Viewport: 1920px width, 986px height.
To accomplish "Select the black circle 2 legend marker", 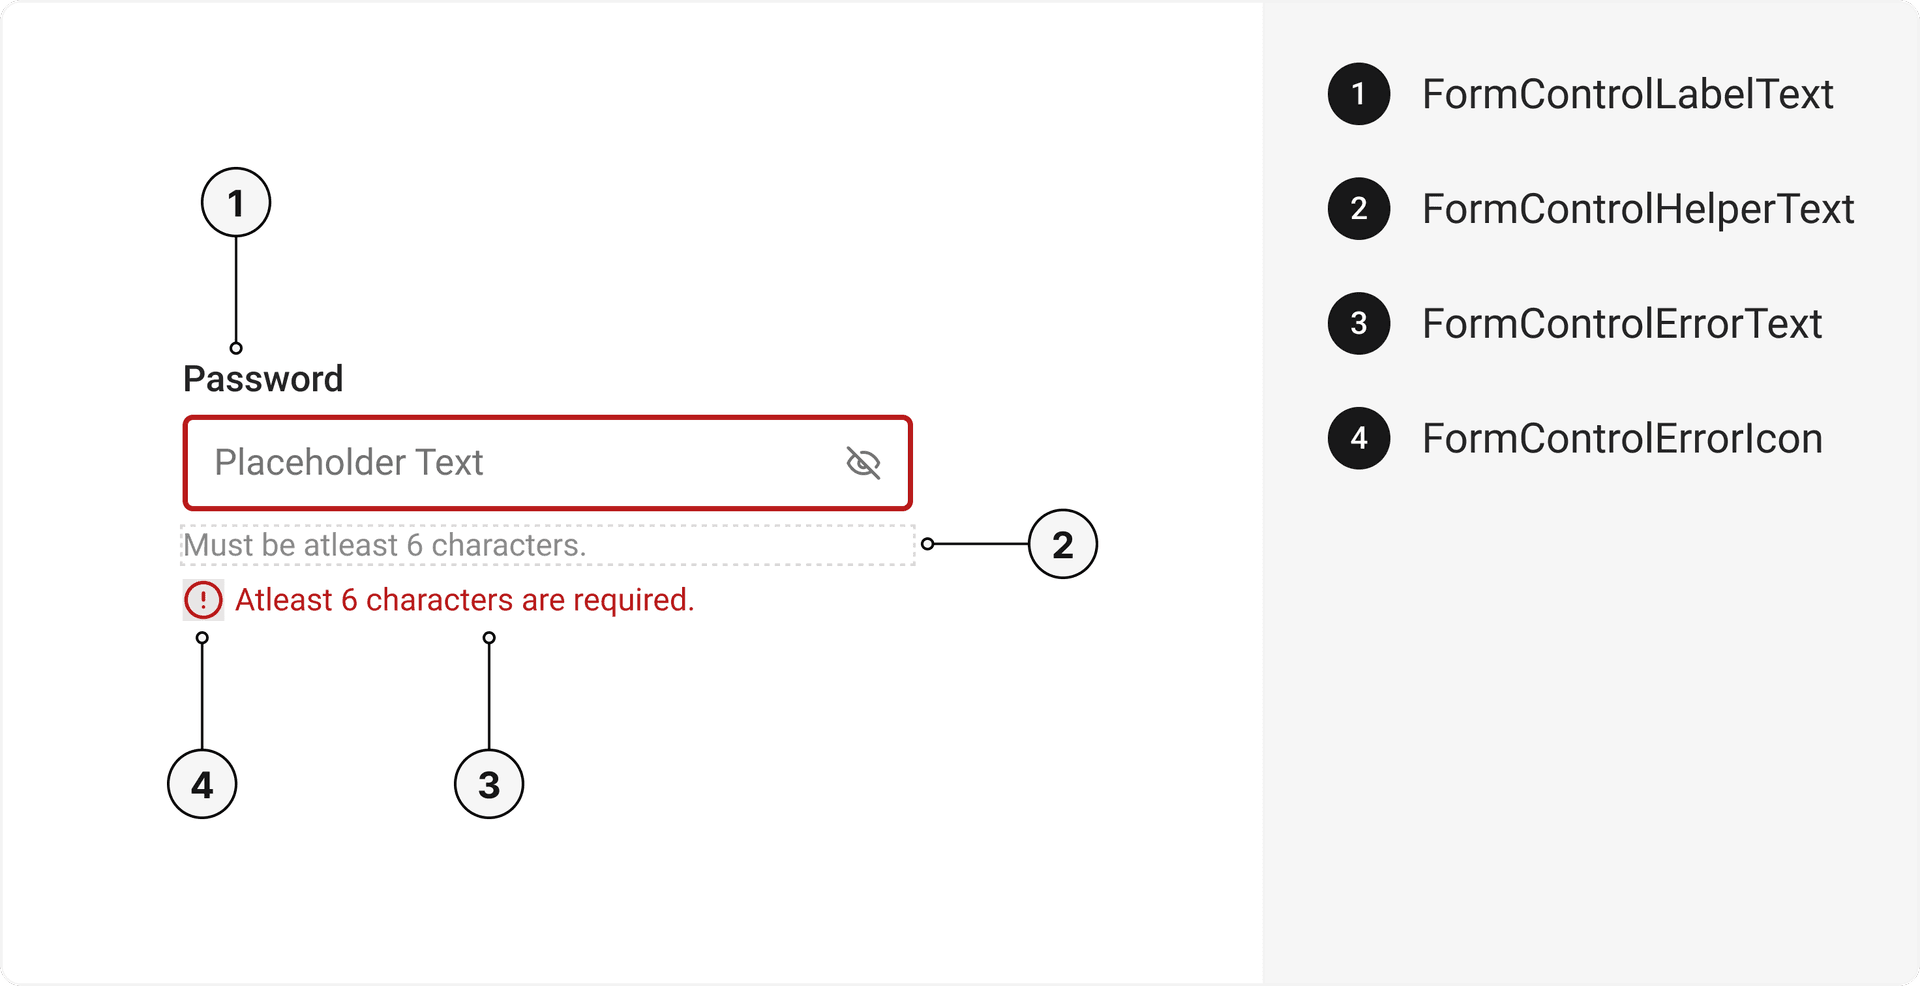I will click(1359, 209).
